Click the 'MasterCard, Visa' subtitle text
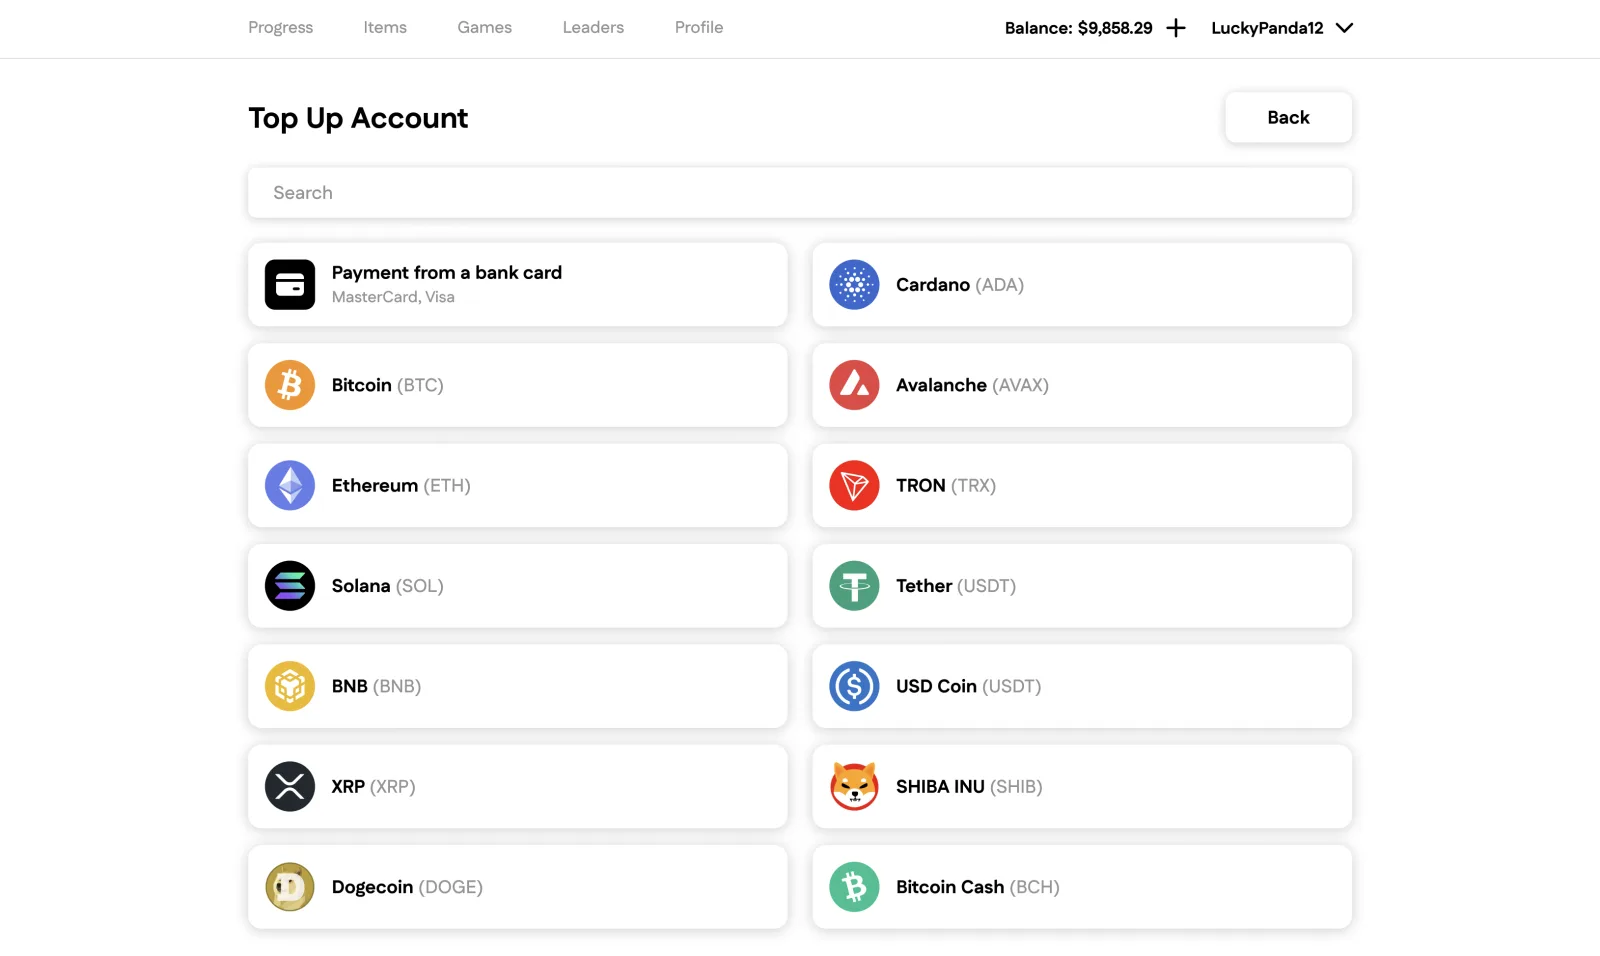The width and height of the screenshot is (1600, 956). tap(393, 297)
